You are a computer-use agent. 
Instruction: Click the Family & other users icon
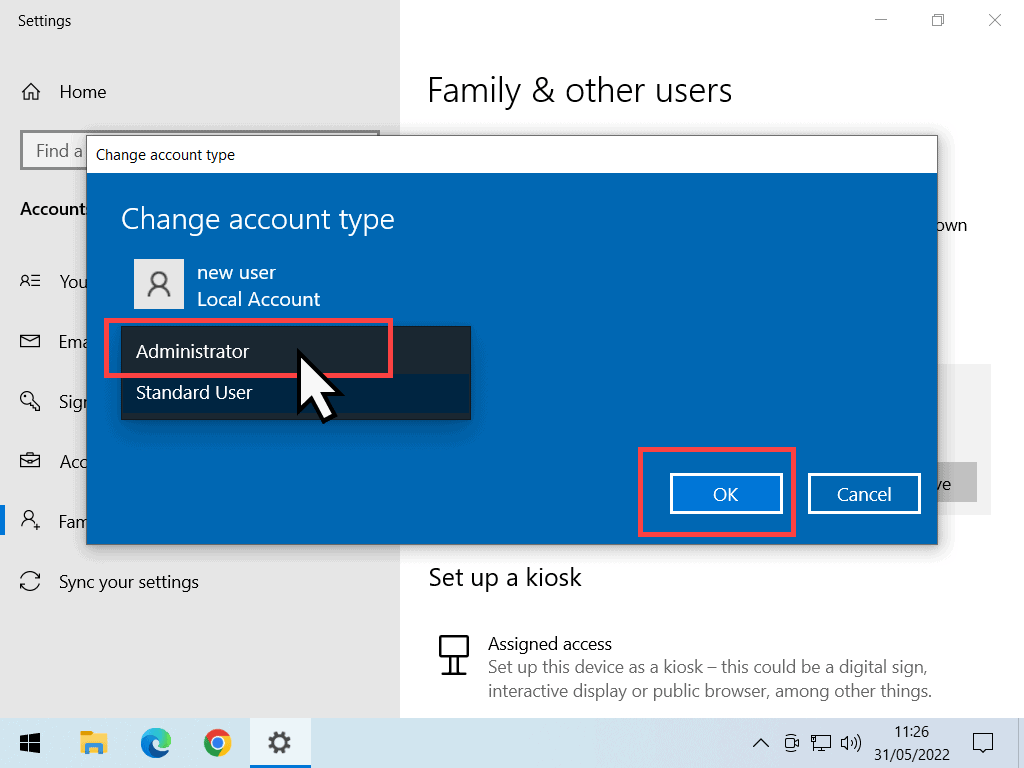[30, 521]
